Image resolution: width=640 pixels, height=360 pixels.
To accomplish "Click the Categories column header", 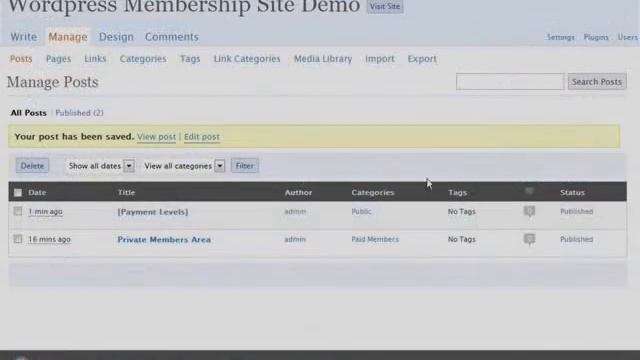I will pos(373,192).
